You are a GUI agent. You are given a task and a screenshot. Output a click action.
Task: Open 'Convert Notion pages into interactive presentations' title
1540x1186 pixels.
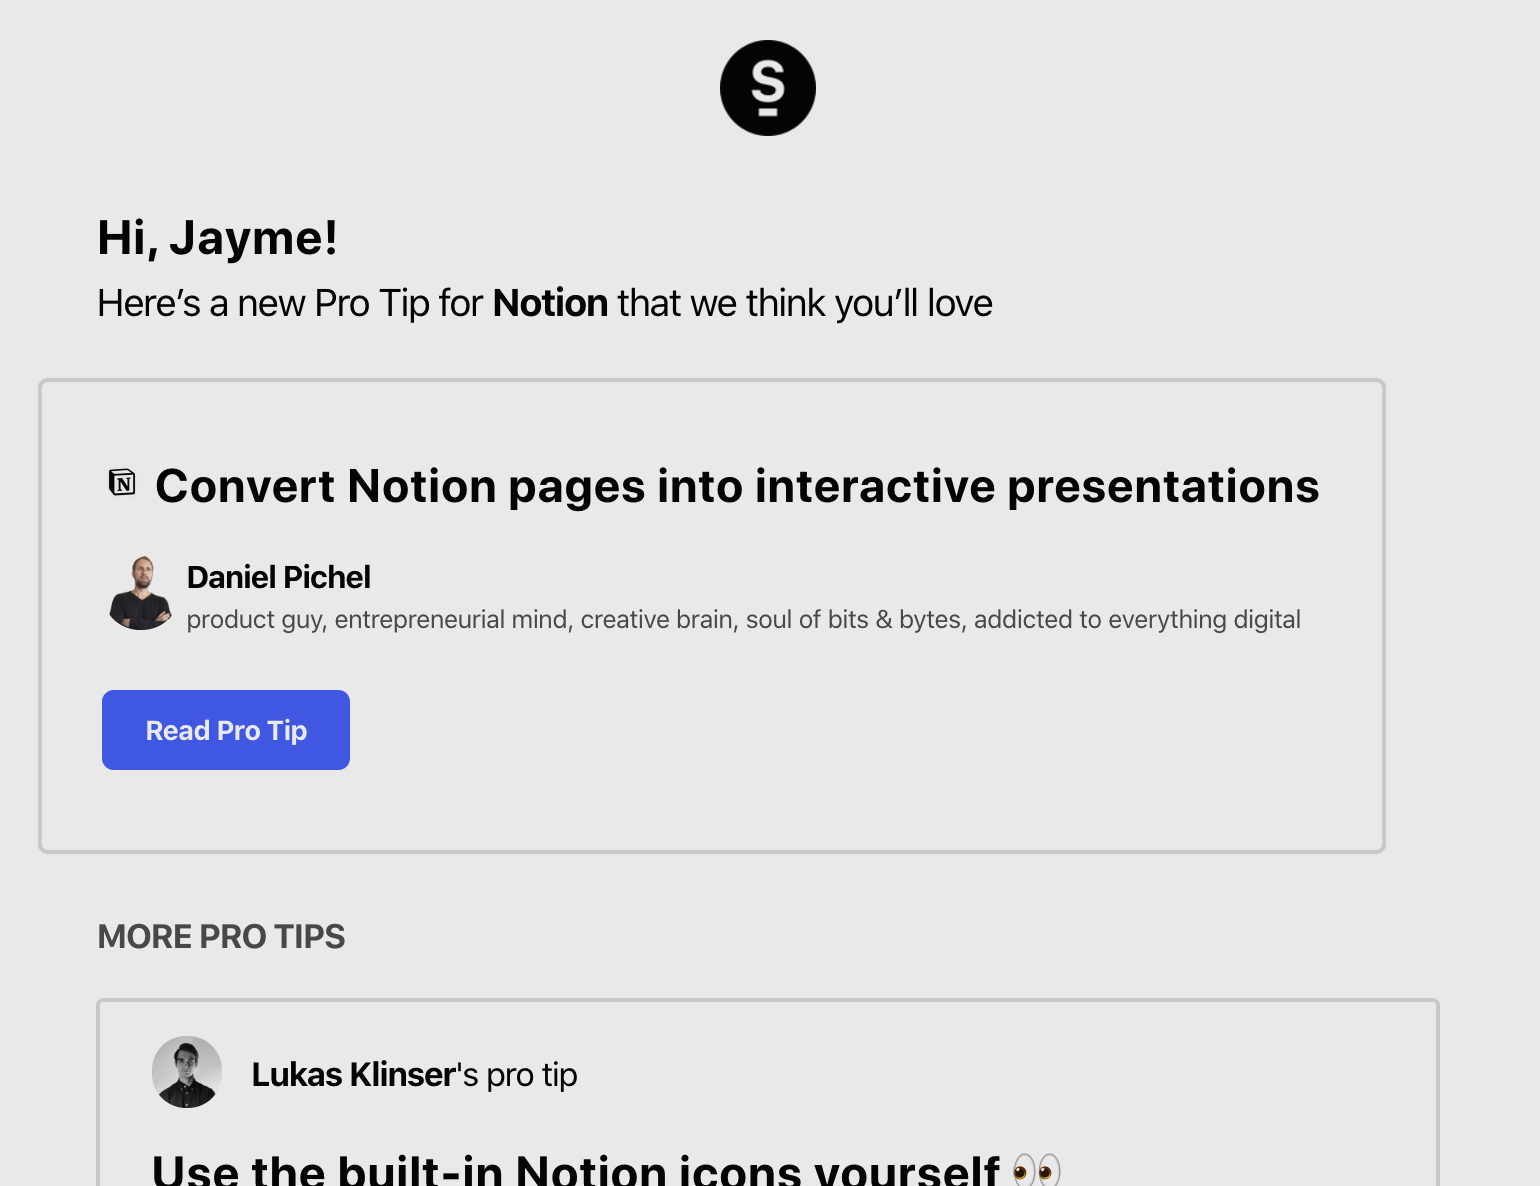pyautogui.click(x=737, y=486)
